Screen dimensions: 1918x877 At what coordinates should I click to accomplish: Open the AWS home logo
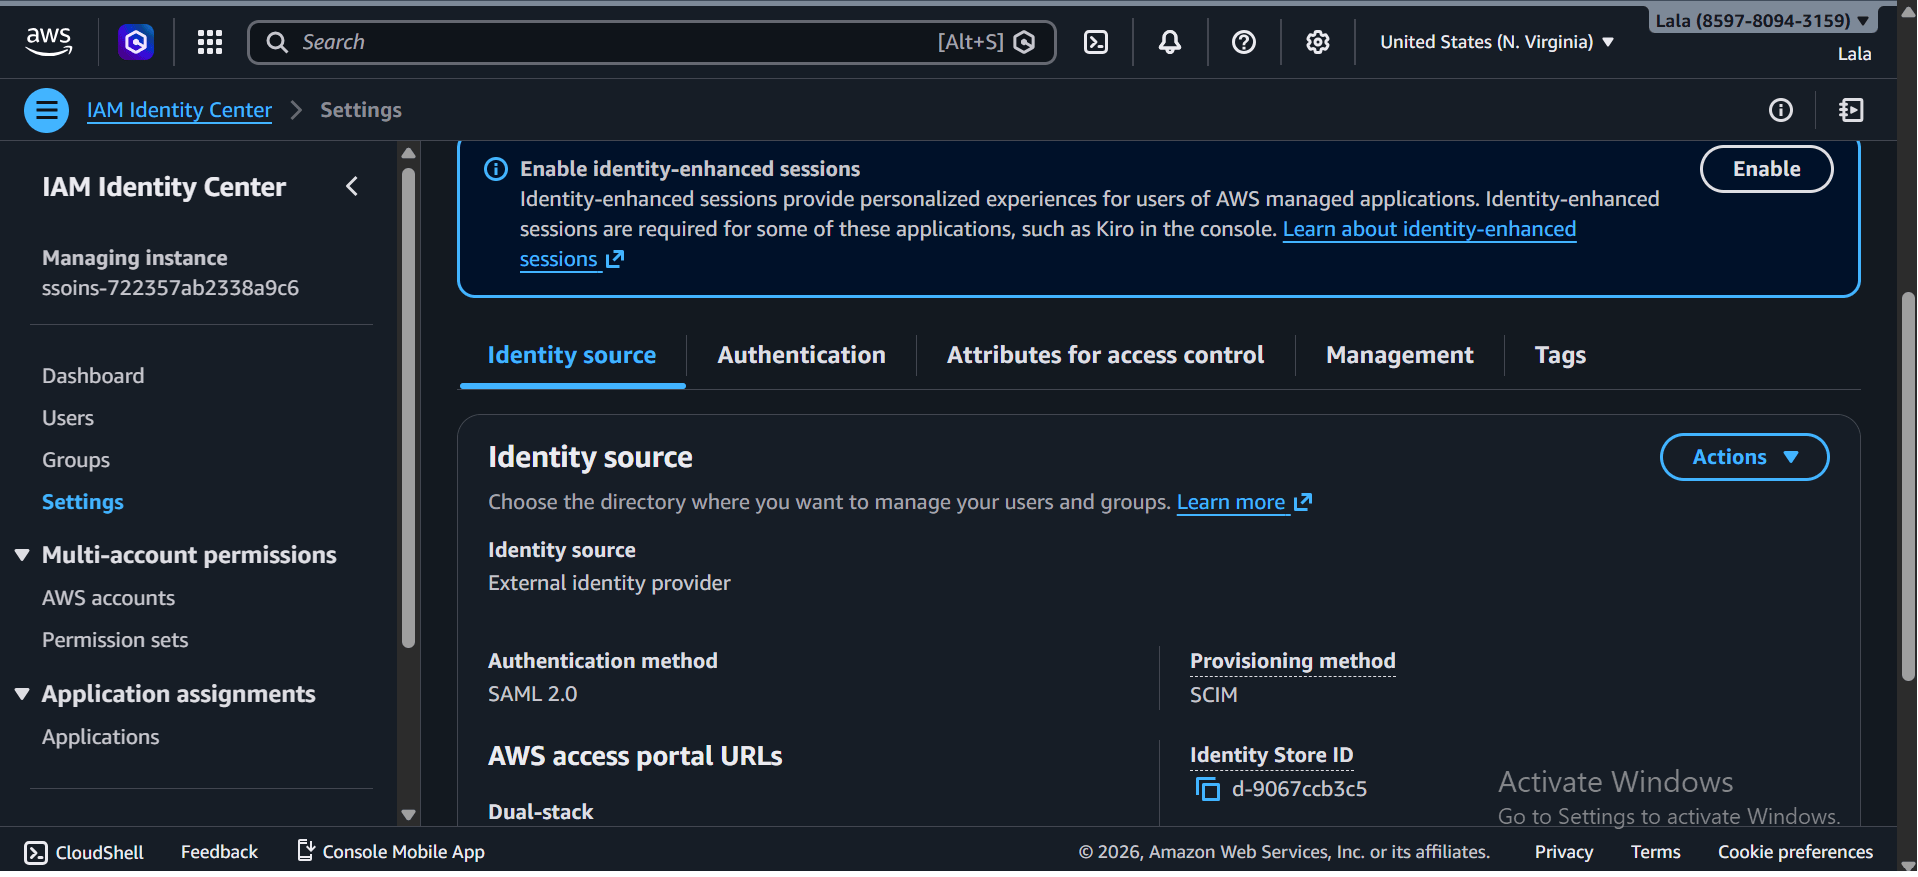pyautogui.click(x=48, y=41)
